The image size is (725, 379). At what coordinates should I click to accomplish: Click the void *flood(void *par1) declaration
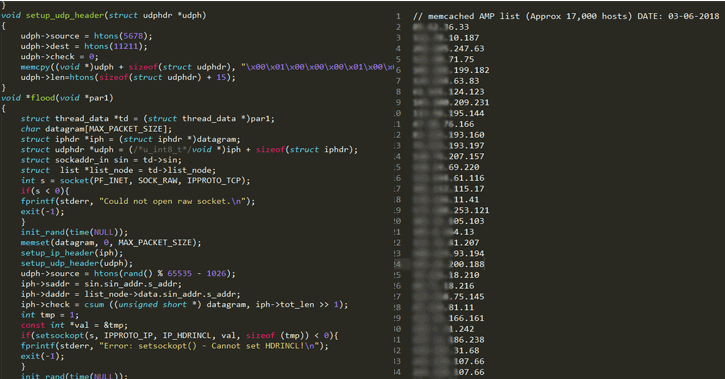pyautogui.click(x=57, y=98)
